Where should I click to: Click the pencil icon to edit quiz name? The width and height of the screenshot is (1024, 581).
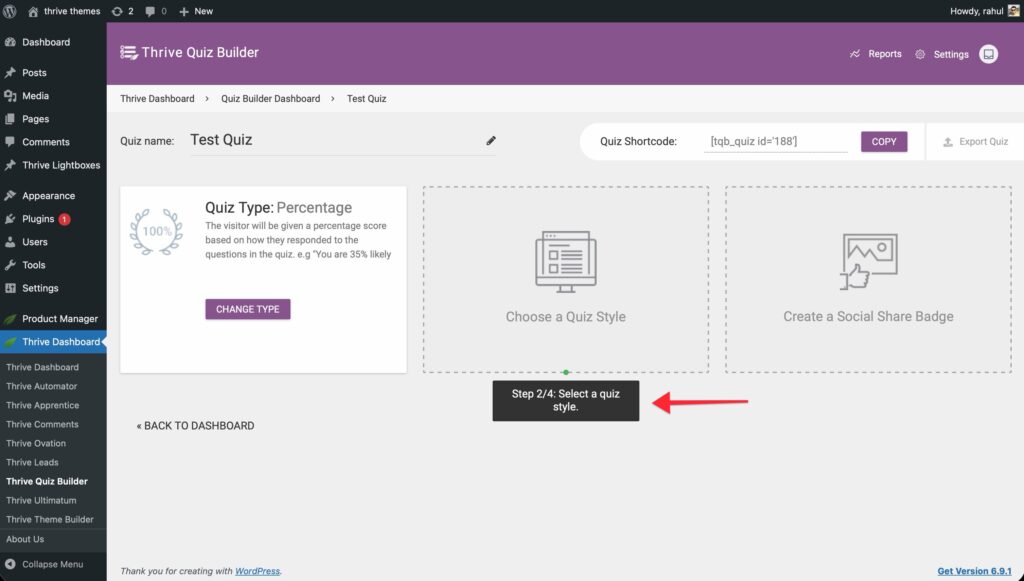point(491,141)
